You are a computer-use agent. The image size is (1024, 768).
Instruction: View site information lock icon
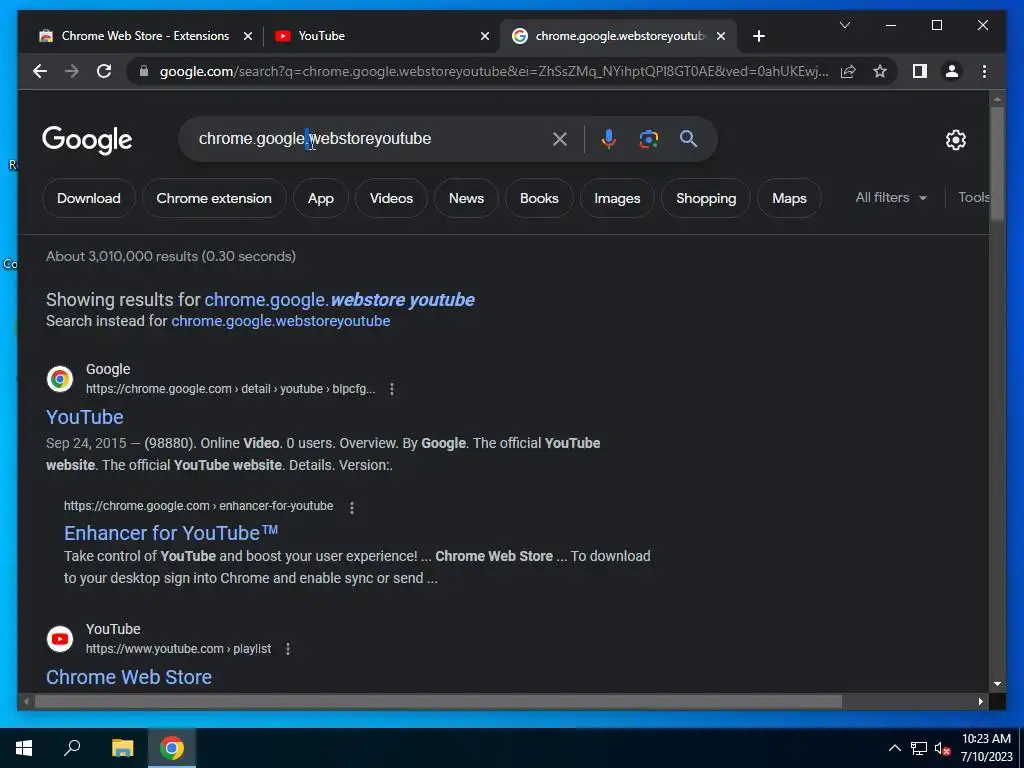(144, 71)
